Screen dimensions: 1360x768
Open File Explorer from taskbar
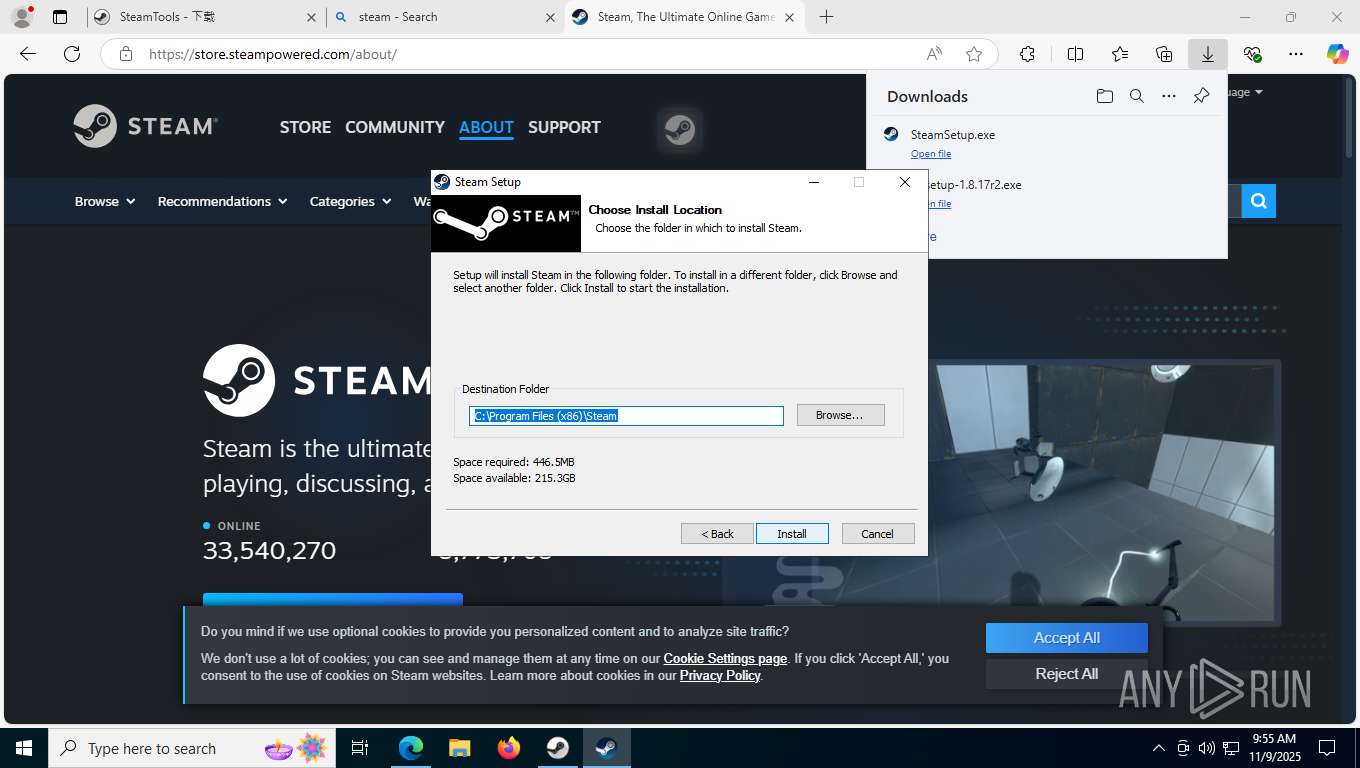[459, 748]
